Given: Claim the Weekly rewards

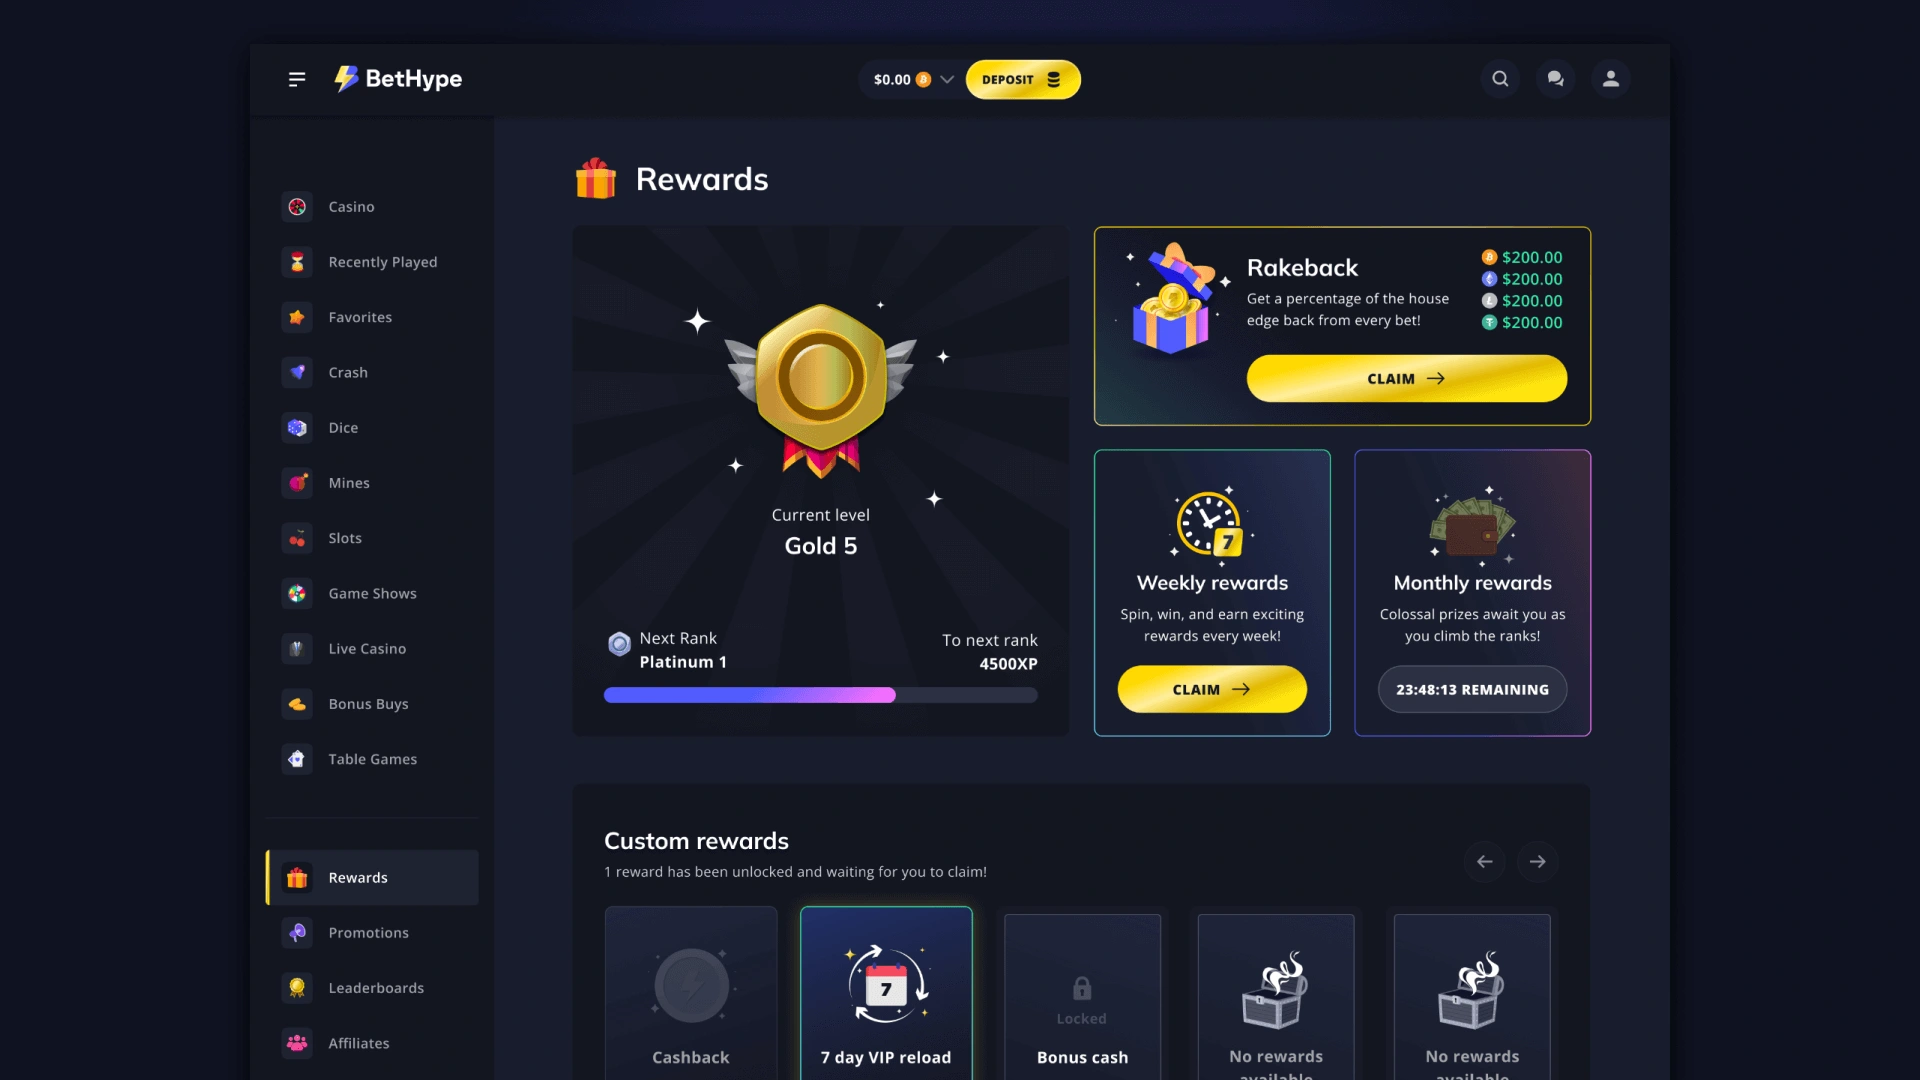Looking at the screenshot, I should pos(1212,689).
